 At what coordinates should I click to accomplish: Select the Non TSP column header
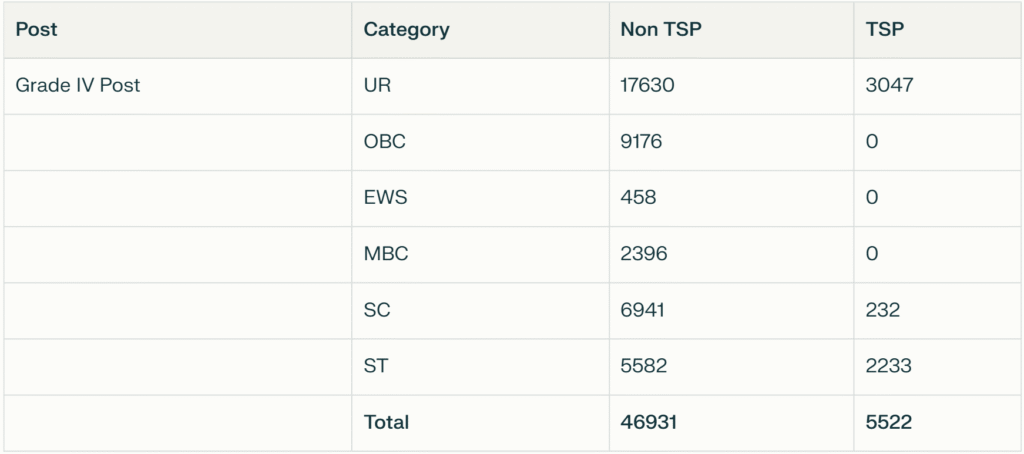click(x=661, y=29)
